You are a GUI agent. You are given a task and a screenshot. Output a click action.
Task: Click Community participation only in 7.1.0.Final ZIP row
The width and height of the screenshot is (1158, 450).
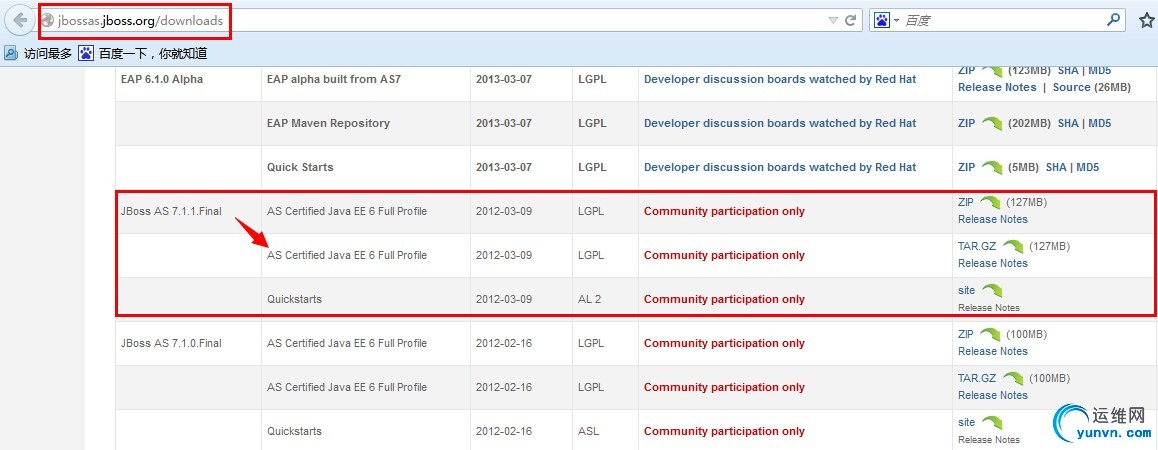[x=724, y=343]
